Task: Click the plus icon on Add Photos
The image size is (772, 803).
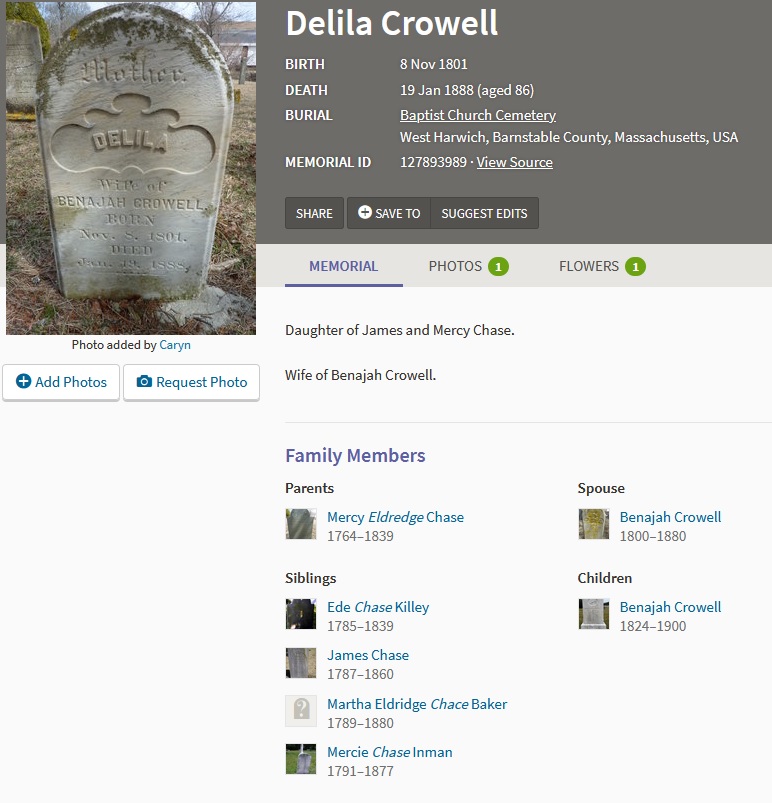Action: pyautogui.click(x=24, y=381)
